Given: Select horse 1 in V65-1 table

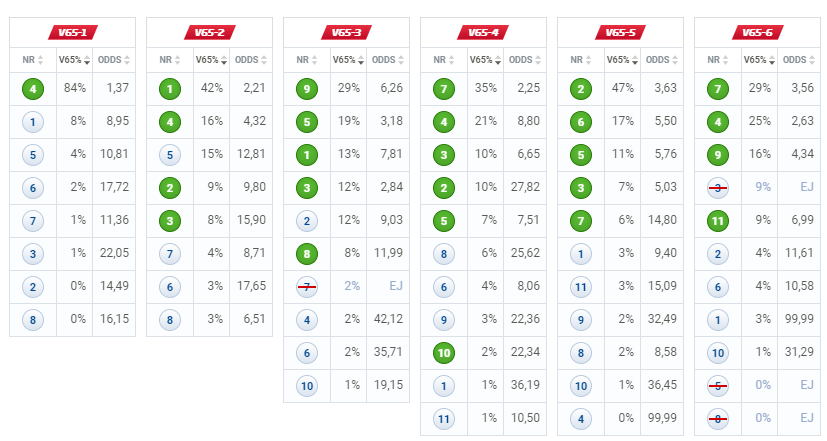Looking at the screenshot, I should click(33, 122).
